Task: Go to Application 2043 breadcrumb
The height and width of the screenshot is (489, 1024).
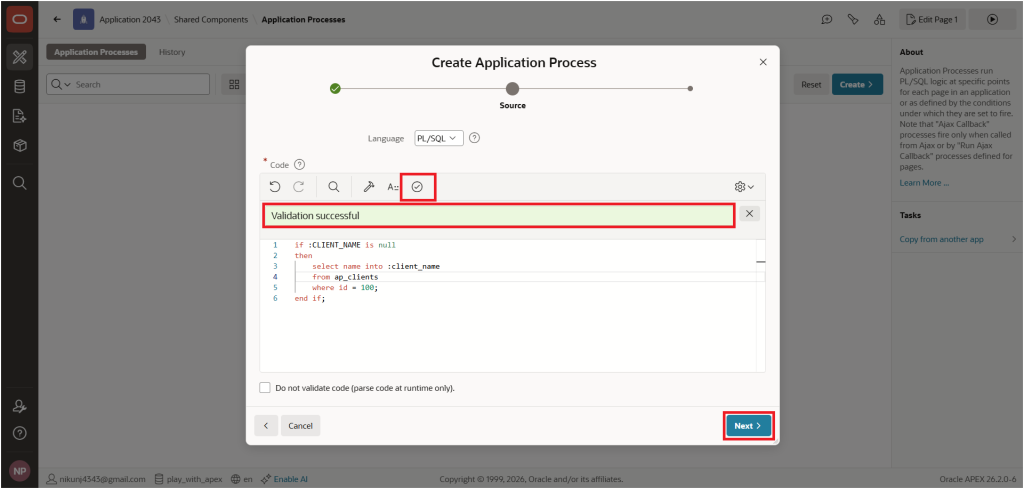Action: click(x=130, y=20)
